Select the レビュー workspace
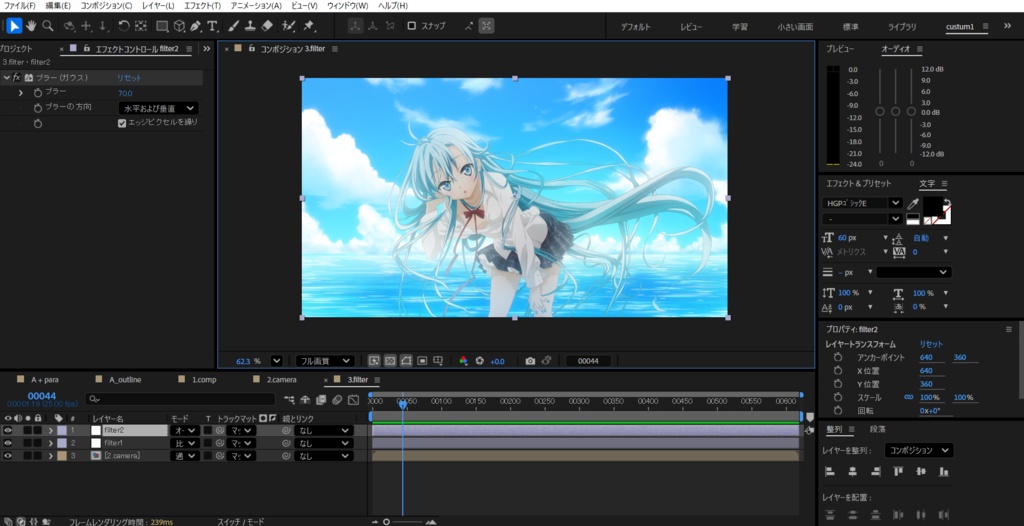The height and width of the screenshot is (526, 1024). [x=691, y=27]
